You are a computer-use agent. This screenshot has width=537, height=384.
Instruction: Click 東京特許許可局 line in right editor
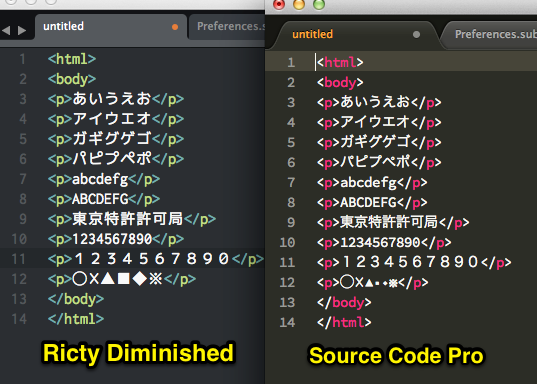[393, 222]
